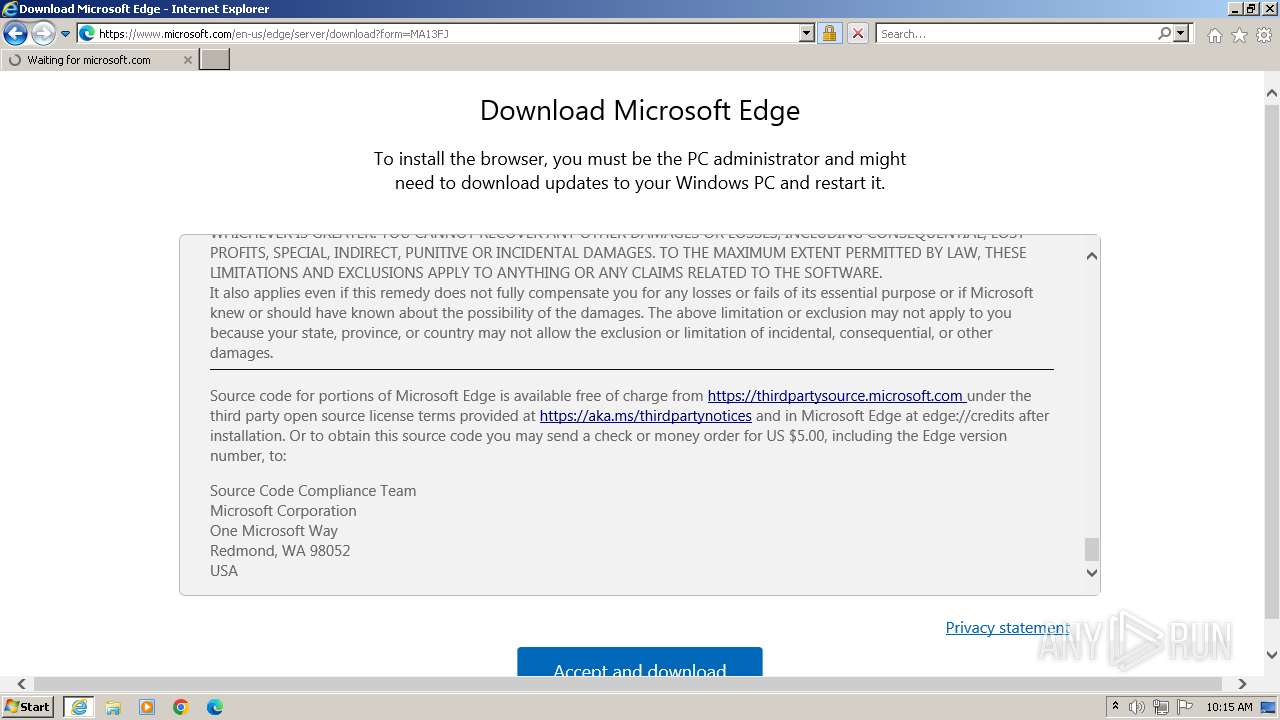Click page vertical scrollbar down arrow

(x=1271, y=655)
